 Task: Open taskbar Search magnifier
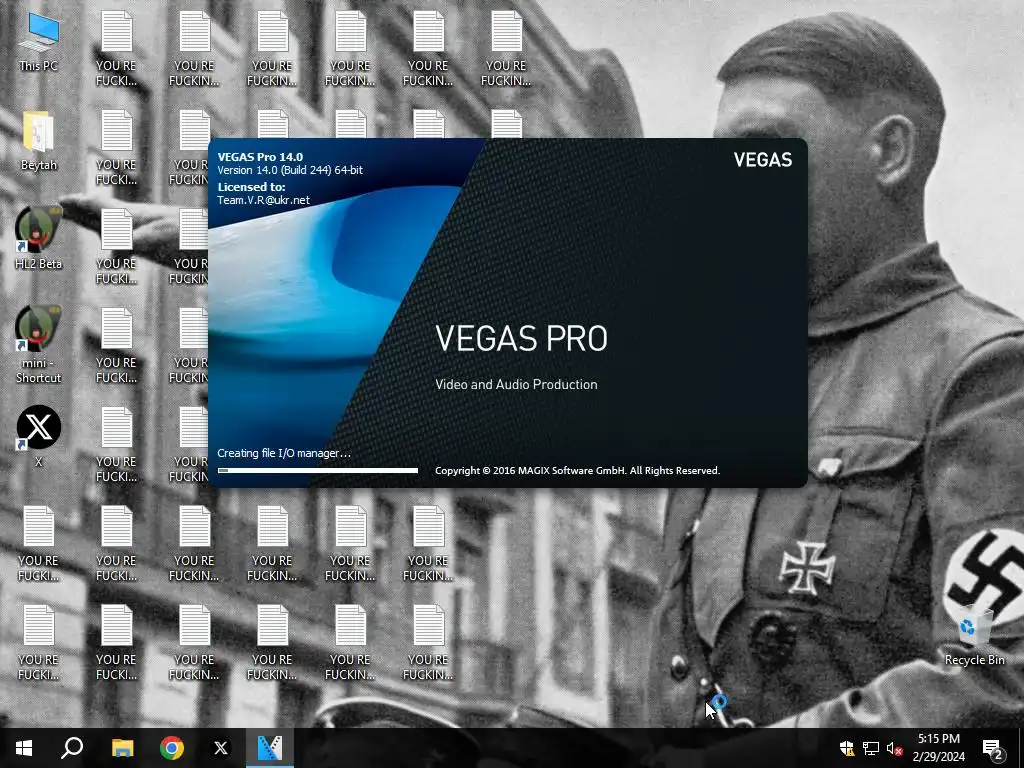pyautogui.click(x=72, y=748)
